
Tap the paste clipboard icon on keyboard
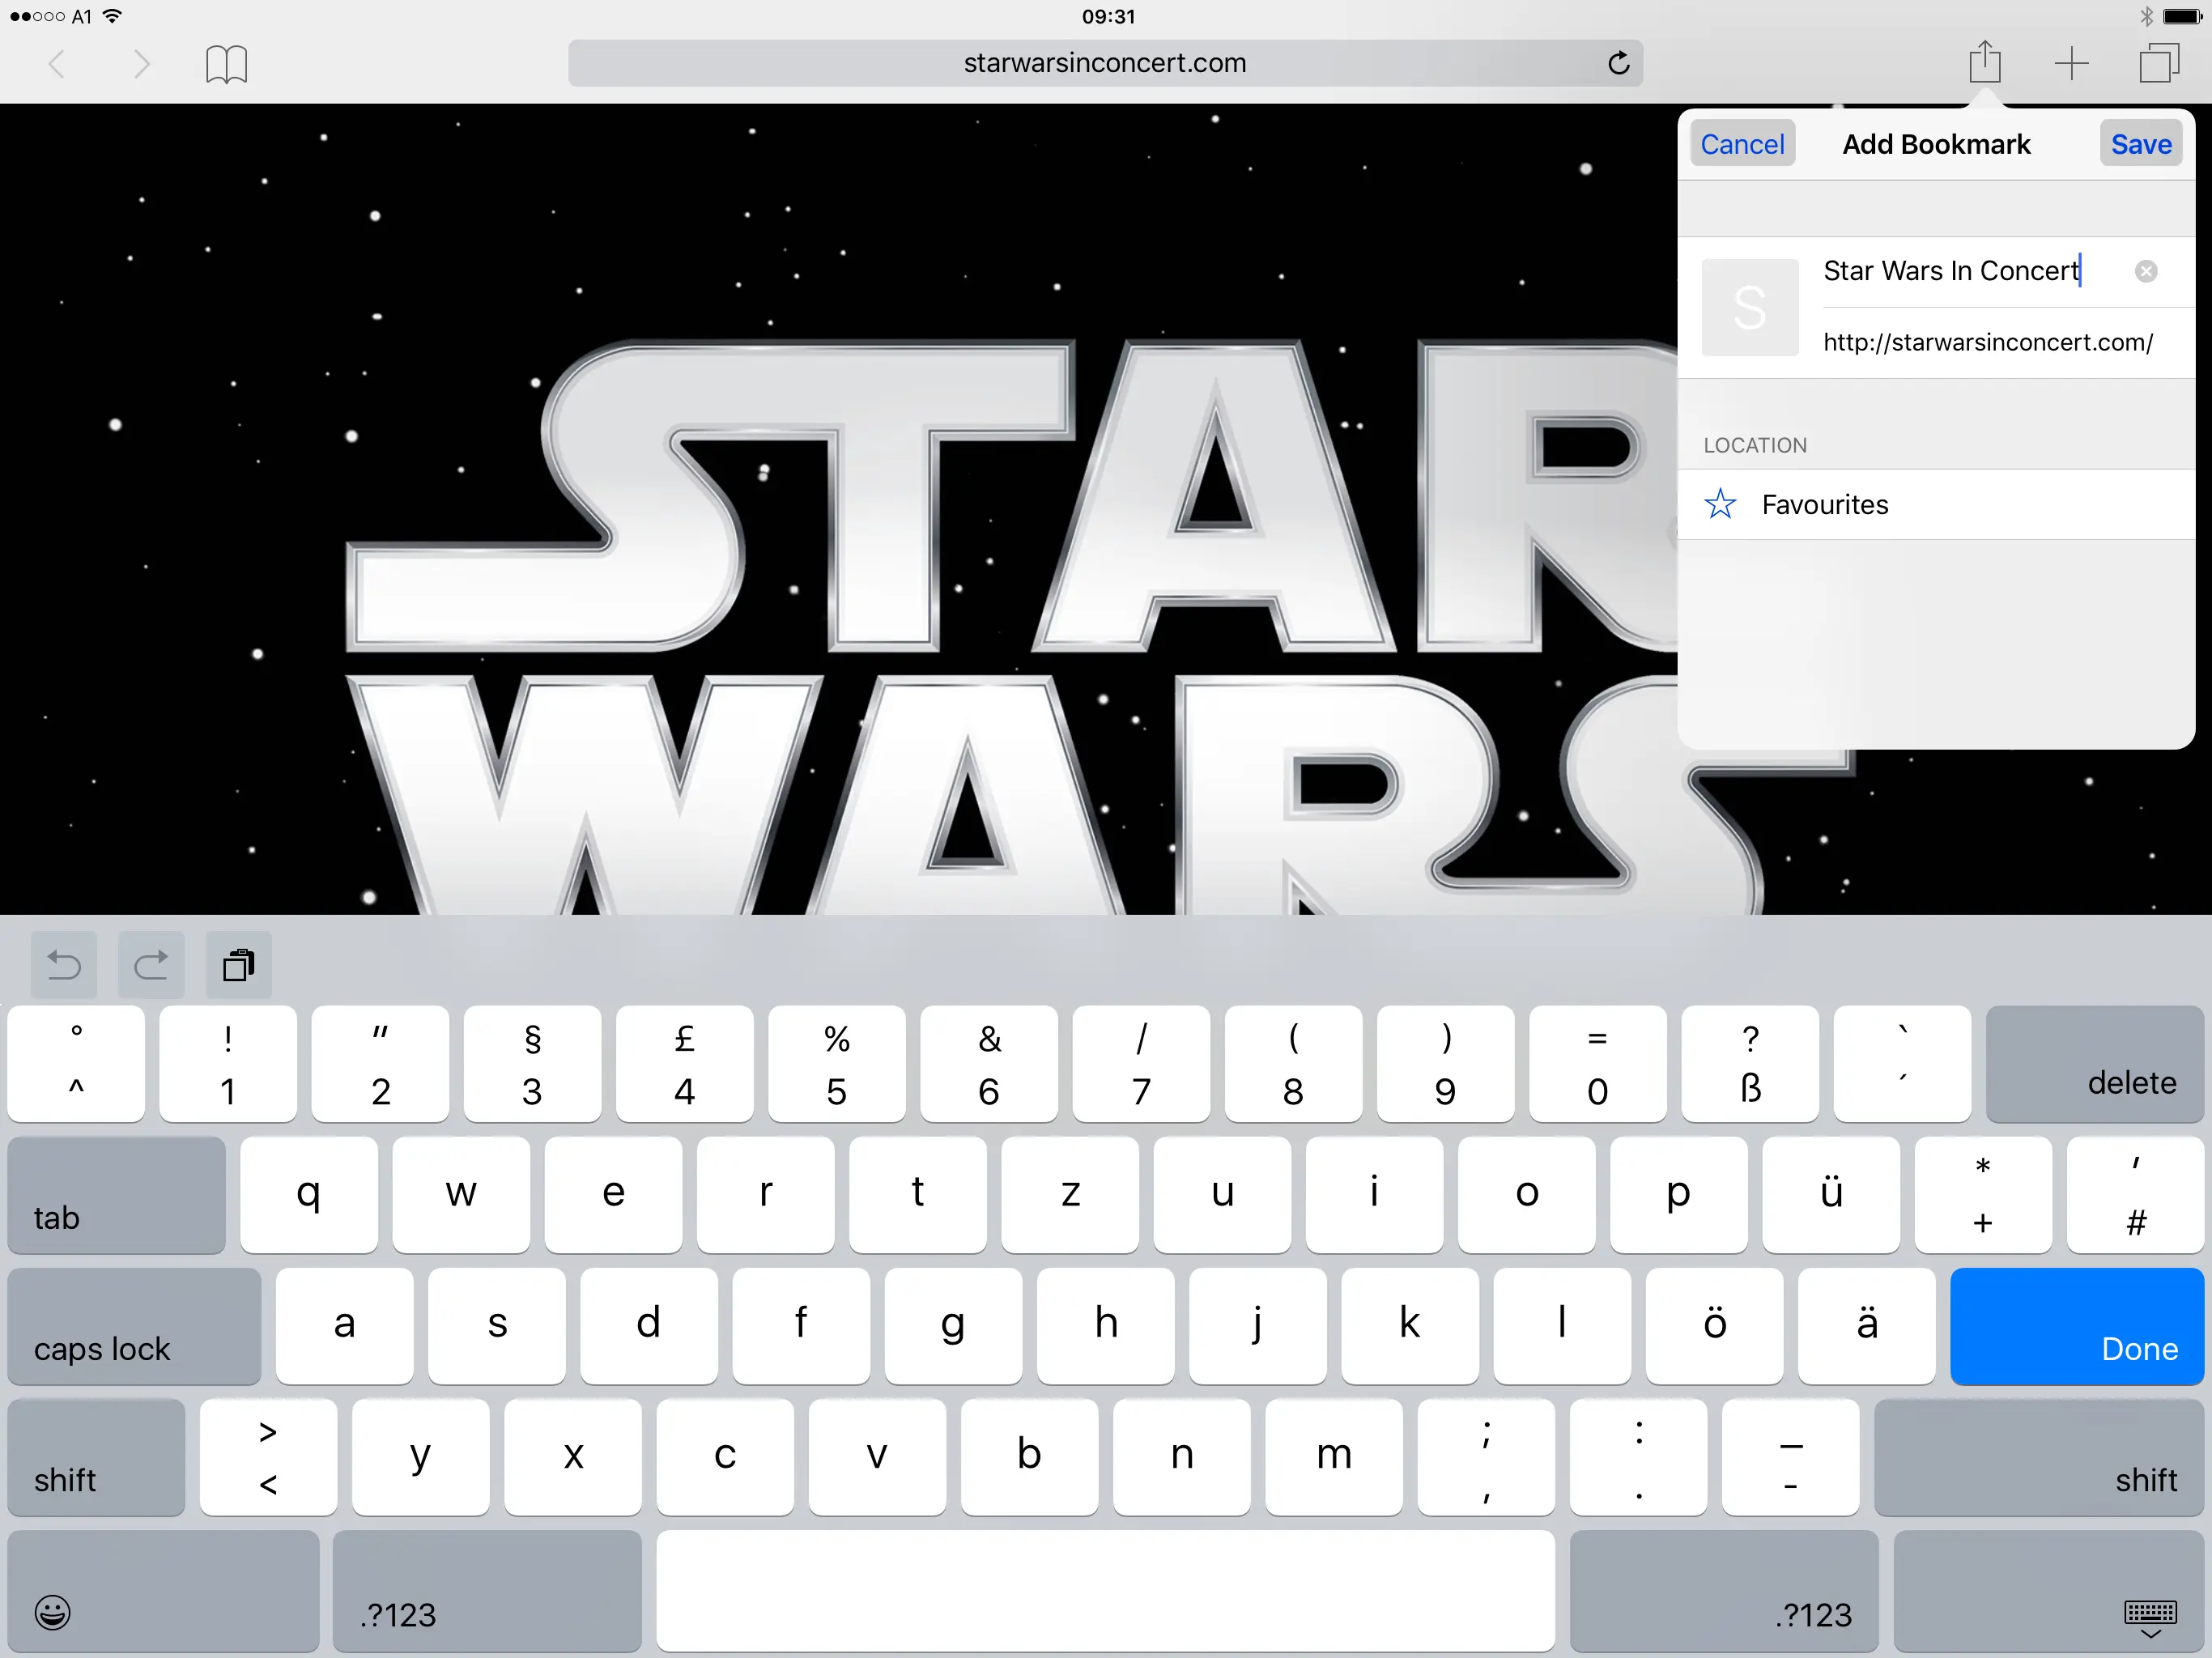coord(238,965)
